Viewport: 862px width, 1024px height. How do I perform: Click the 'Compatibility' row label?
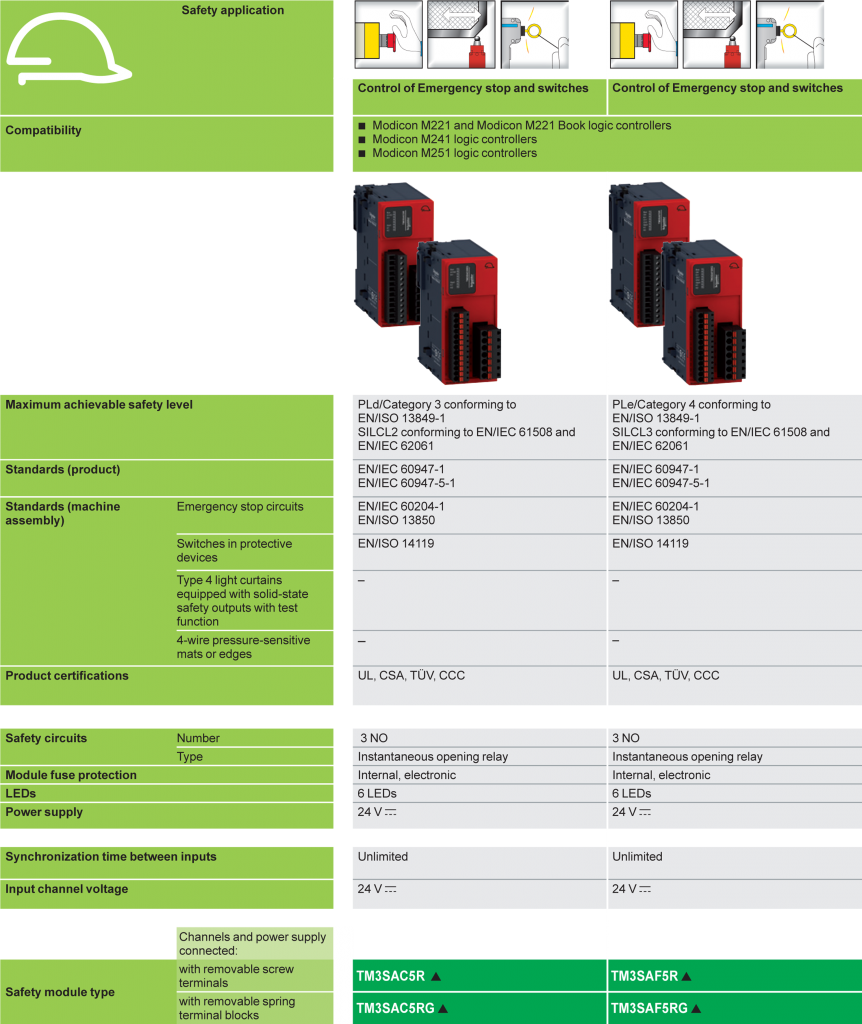point(44,130)
